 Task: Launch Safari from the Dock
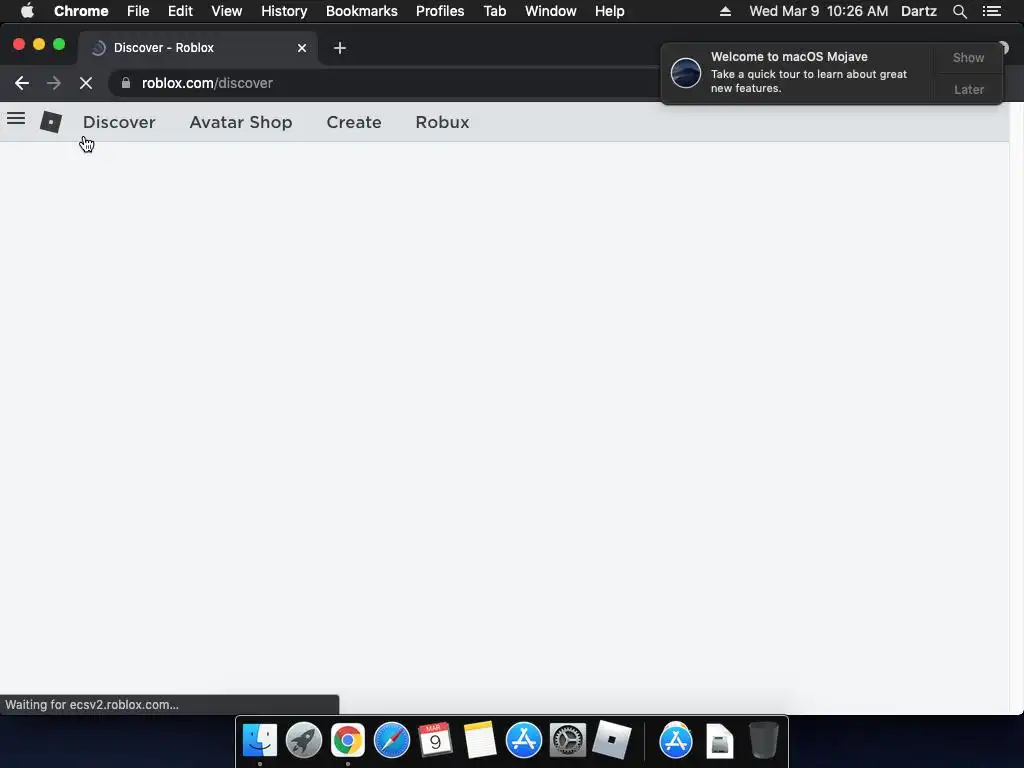click(392, 741)
